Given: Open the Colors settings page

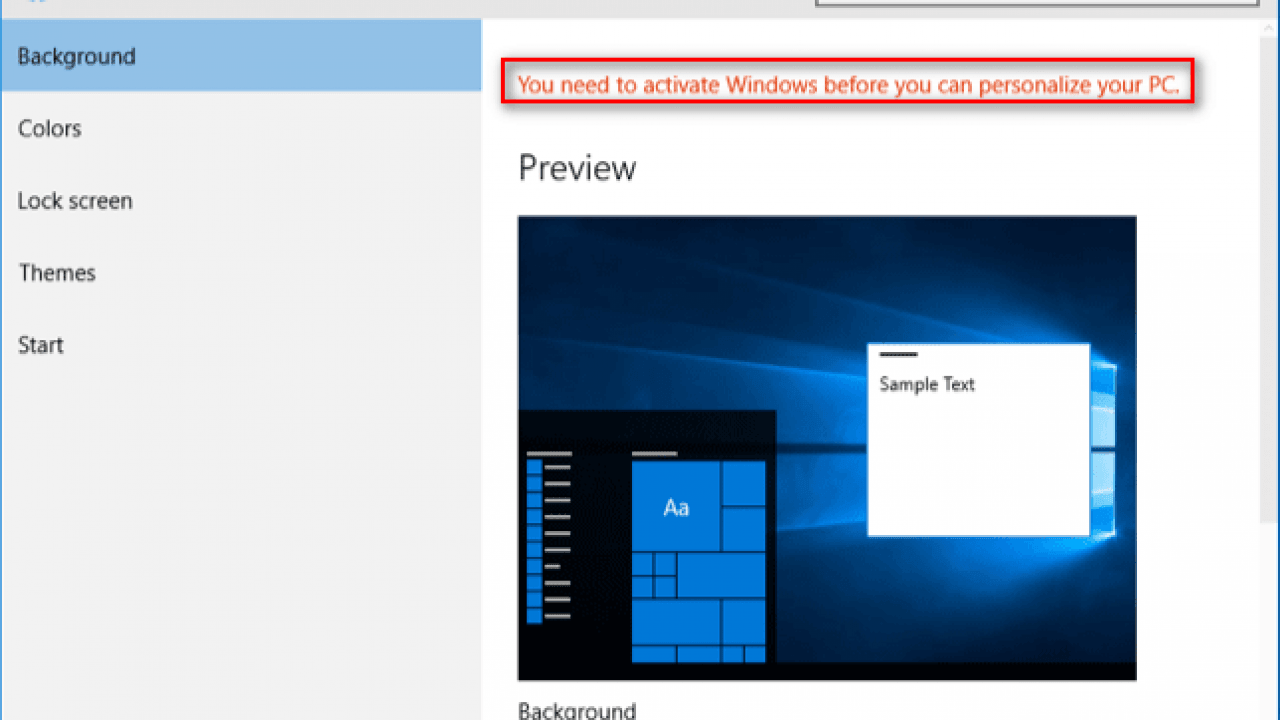Looking at the screenshot, I should (49, 129).
